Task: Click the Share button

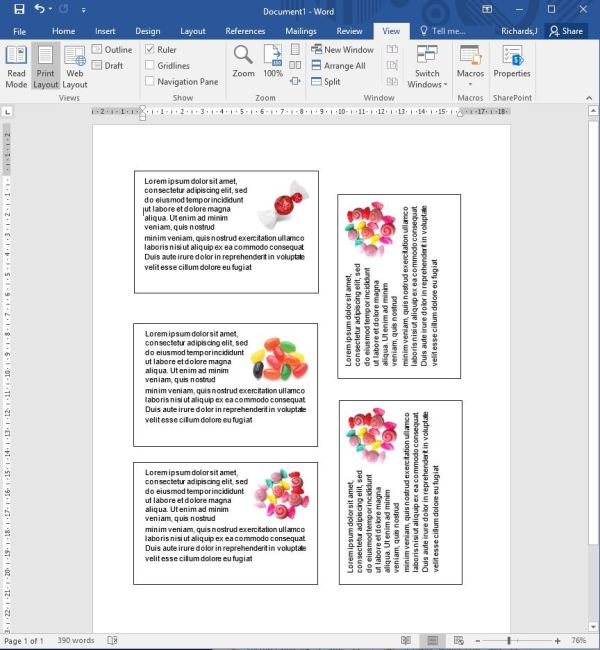Action: point(566,31)
